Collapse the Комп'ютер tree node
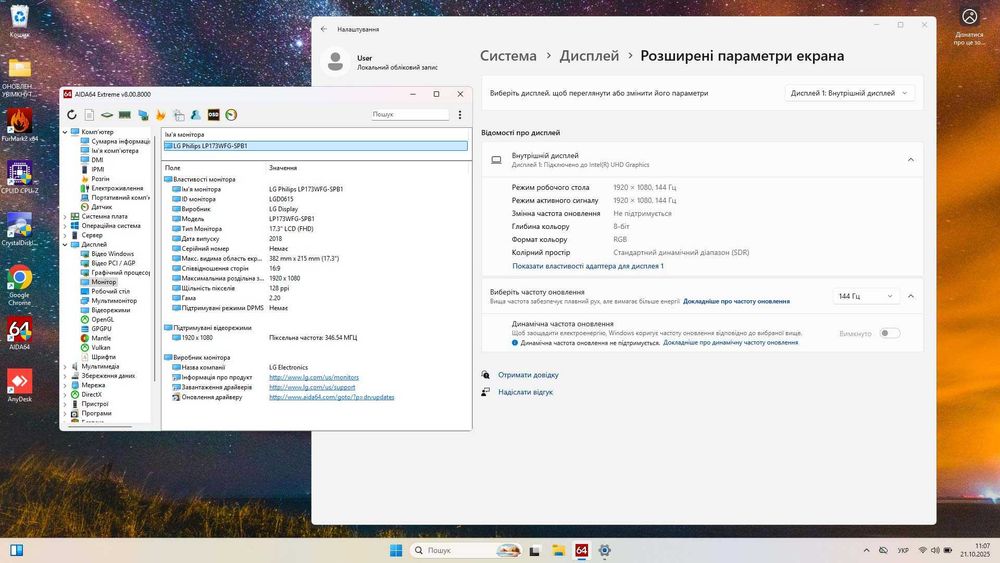 tap(65, 132)
